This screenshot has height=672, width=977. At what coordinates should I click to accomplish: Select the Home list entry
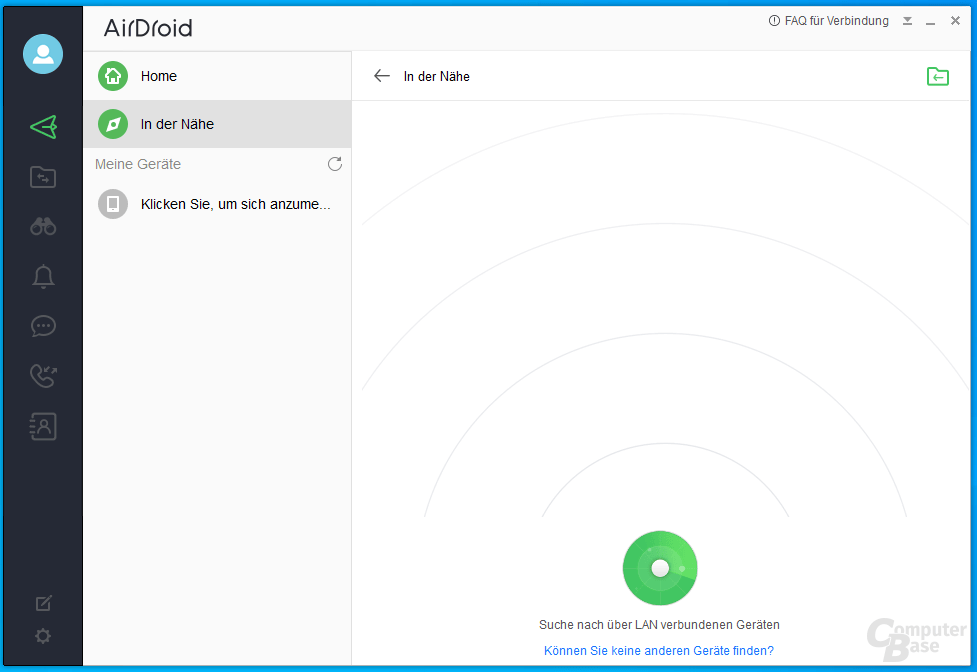(x=217, y=76)
